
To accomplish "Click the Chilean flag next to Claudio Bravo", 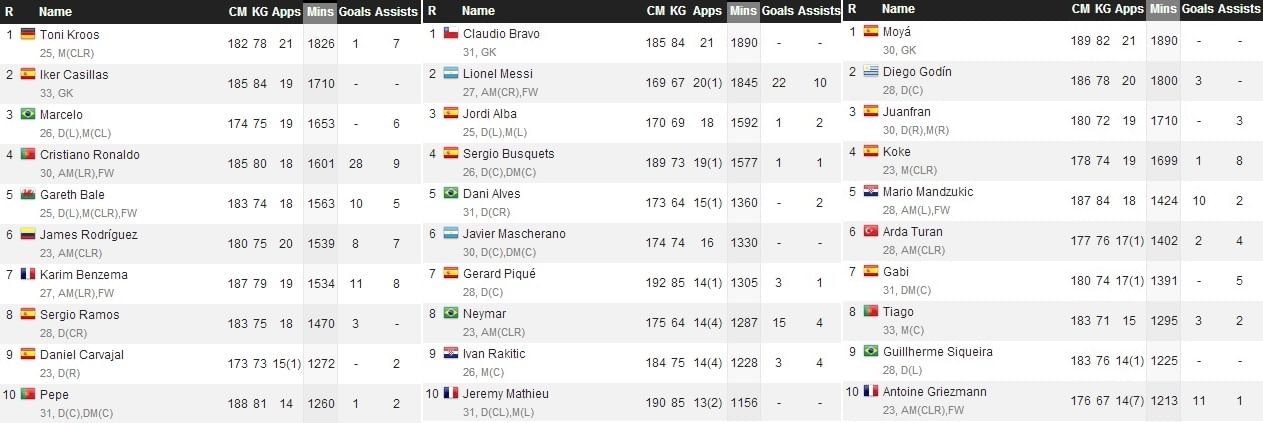I will [x=450, y=33].
